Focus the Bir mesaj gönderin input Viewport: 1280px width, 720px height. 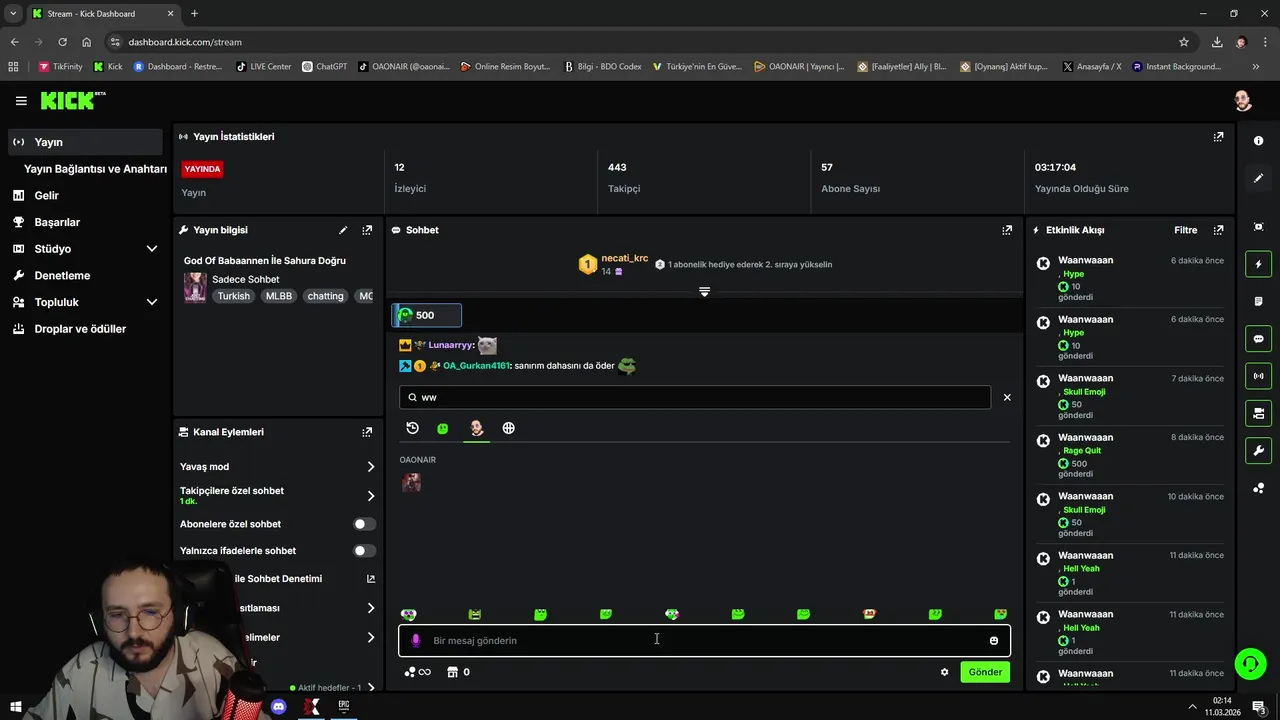(704, 641)
